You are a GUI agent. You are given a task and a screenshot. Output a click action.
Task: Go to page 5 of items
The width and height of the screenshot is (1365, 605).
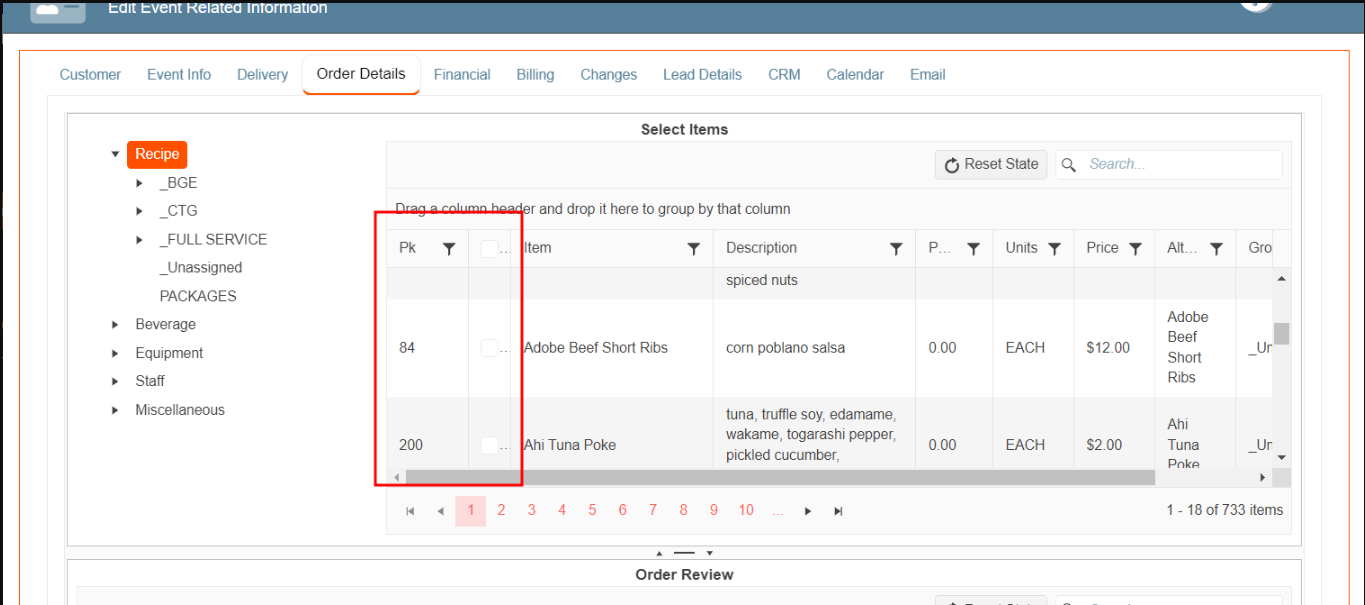coord(592,511)
